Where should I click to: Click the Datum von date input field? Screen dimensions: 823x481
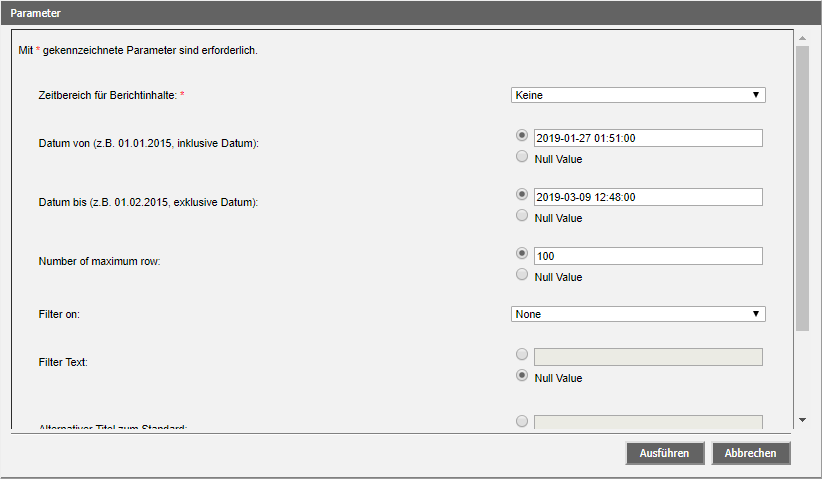pyautogui.click(x=648, y=138)
